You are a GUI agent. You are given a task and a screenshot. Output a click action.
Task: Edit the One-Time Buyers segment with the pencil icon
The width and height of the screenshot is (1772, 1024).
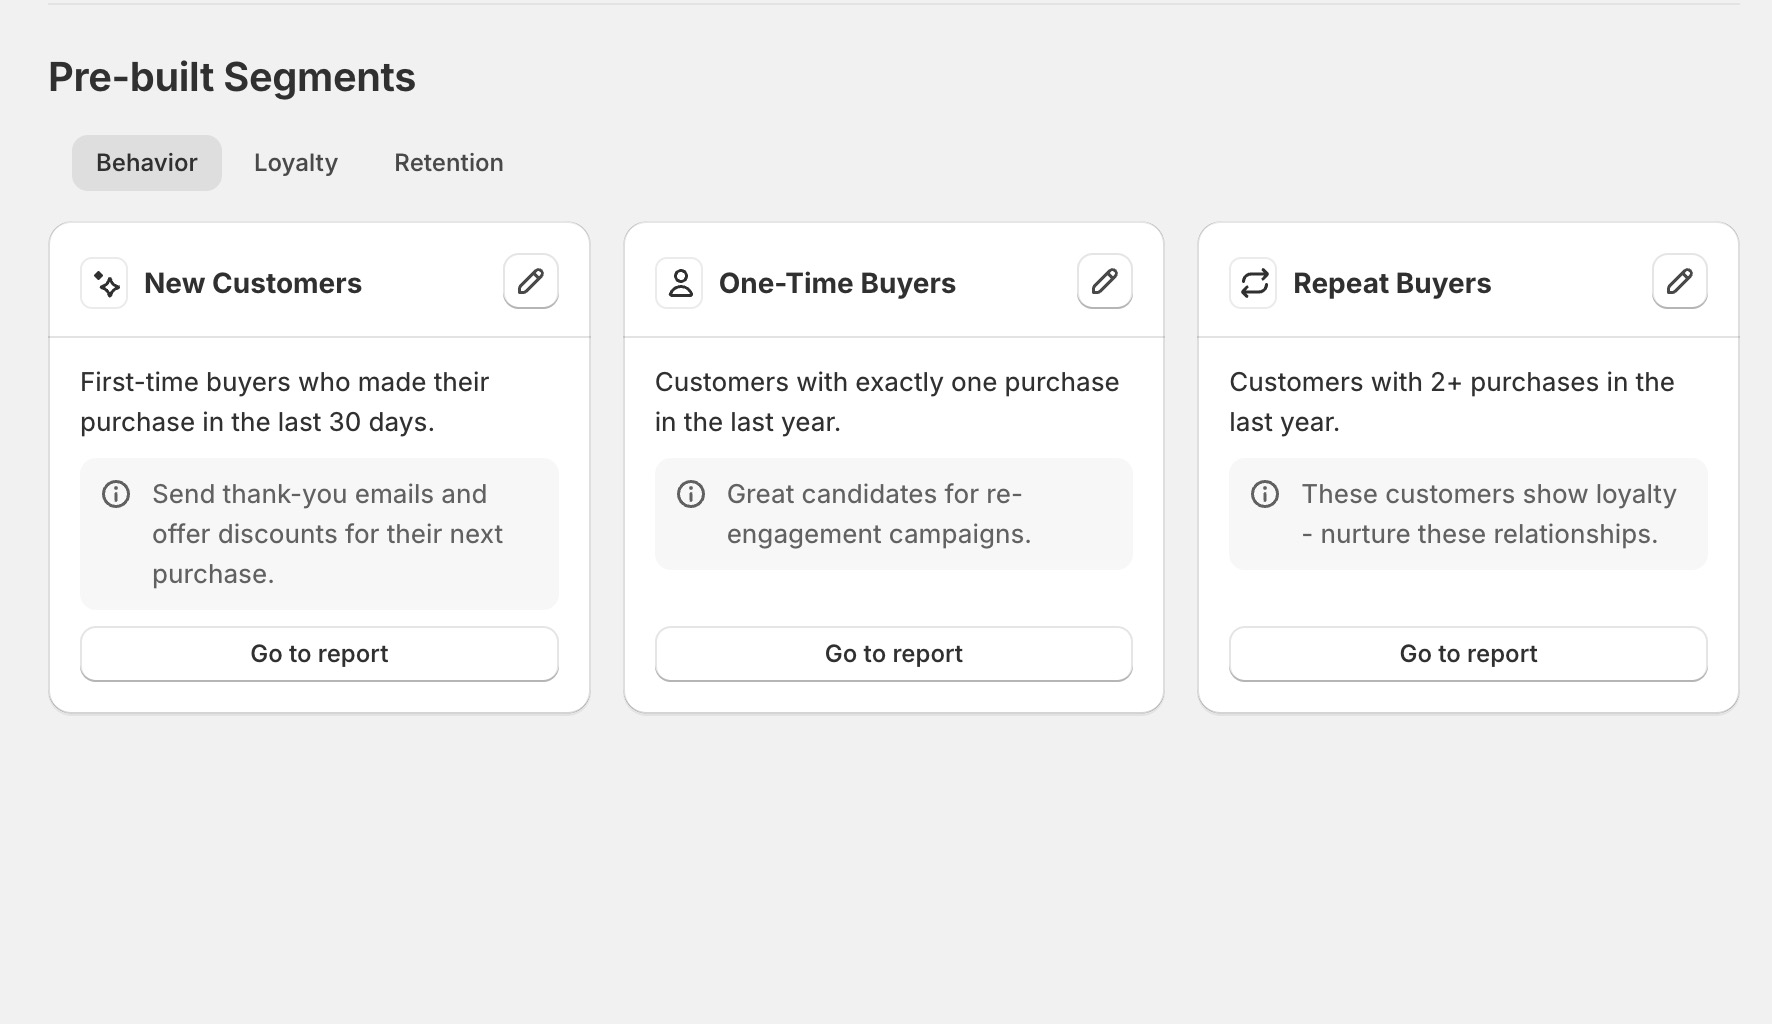coord(1104,281)
